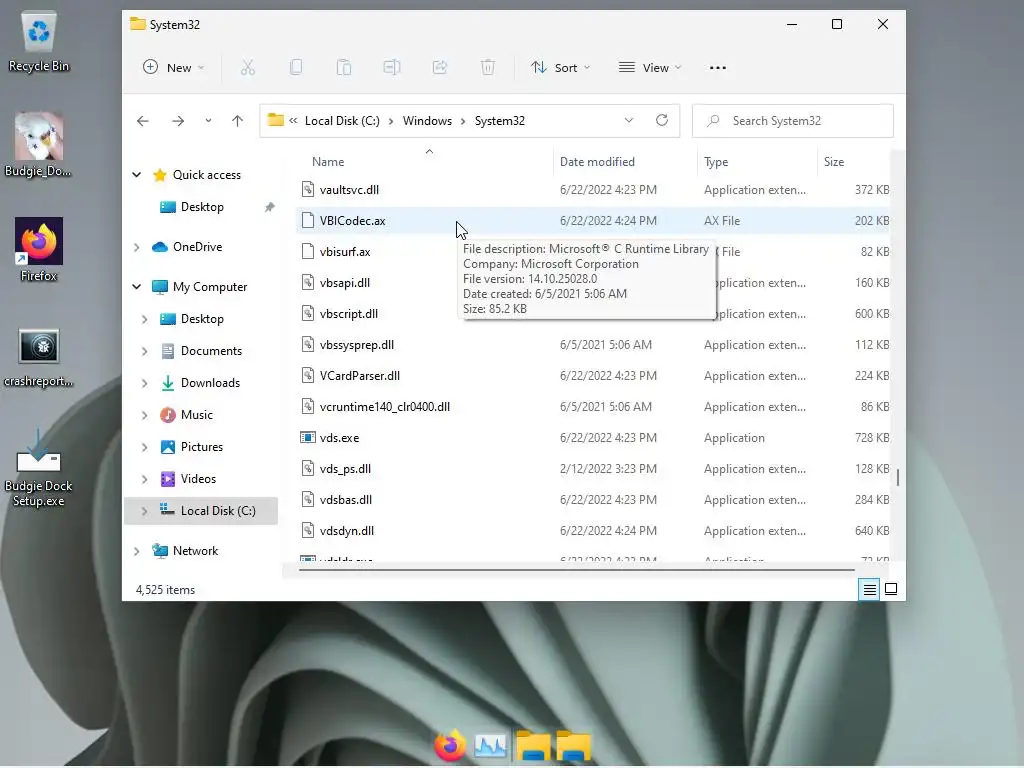Expand the Local Disk (C:) tree node
1024x768 pixels.
coord(144,511)
